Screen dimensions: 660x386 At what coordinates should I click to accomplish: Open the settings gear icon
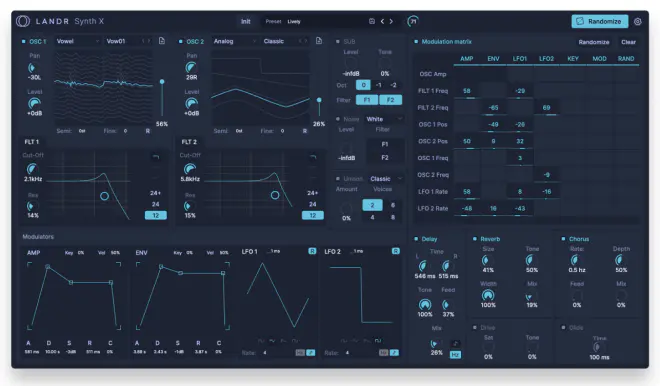click(x=638, y=21)
